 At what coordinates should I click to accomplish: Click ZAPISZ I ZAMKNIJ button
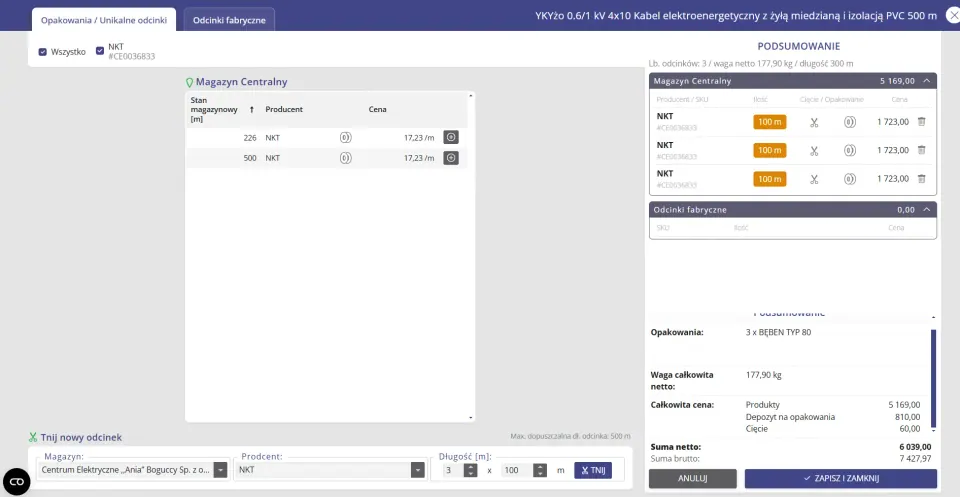[841, 479]
